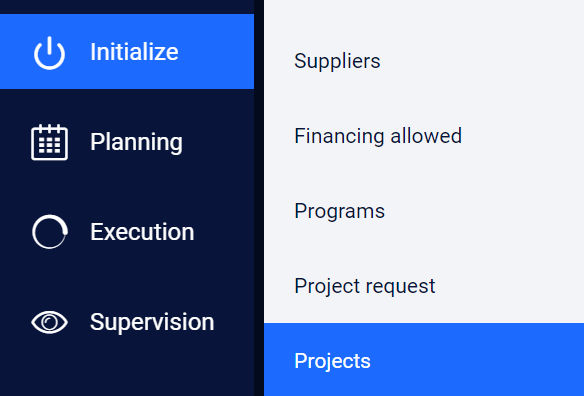Viewport: 584px width, 396px height.
Task: Click the blue highlighted Initialize row background
Action: pos(127,51)
